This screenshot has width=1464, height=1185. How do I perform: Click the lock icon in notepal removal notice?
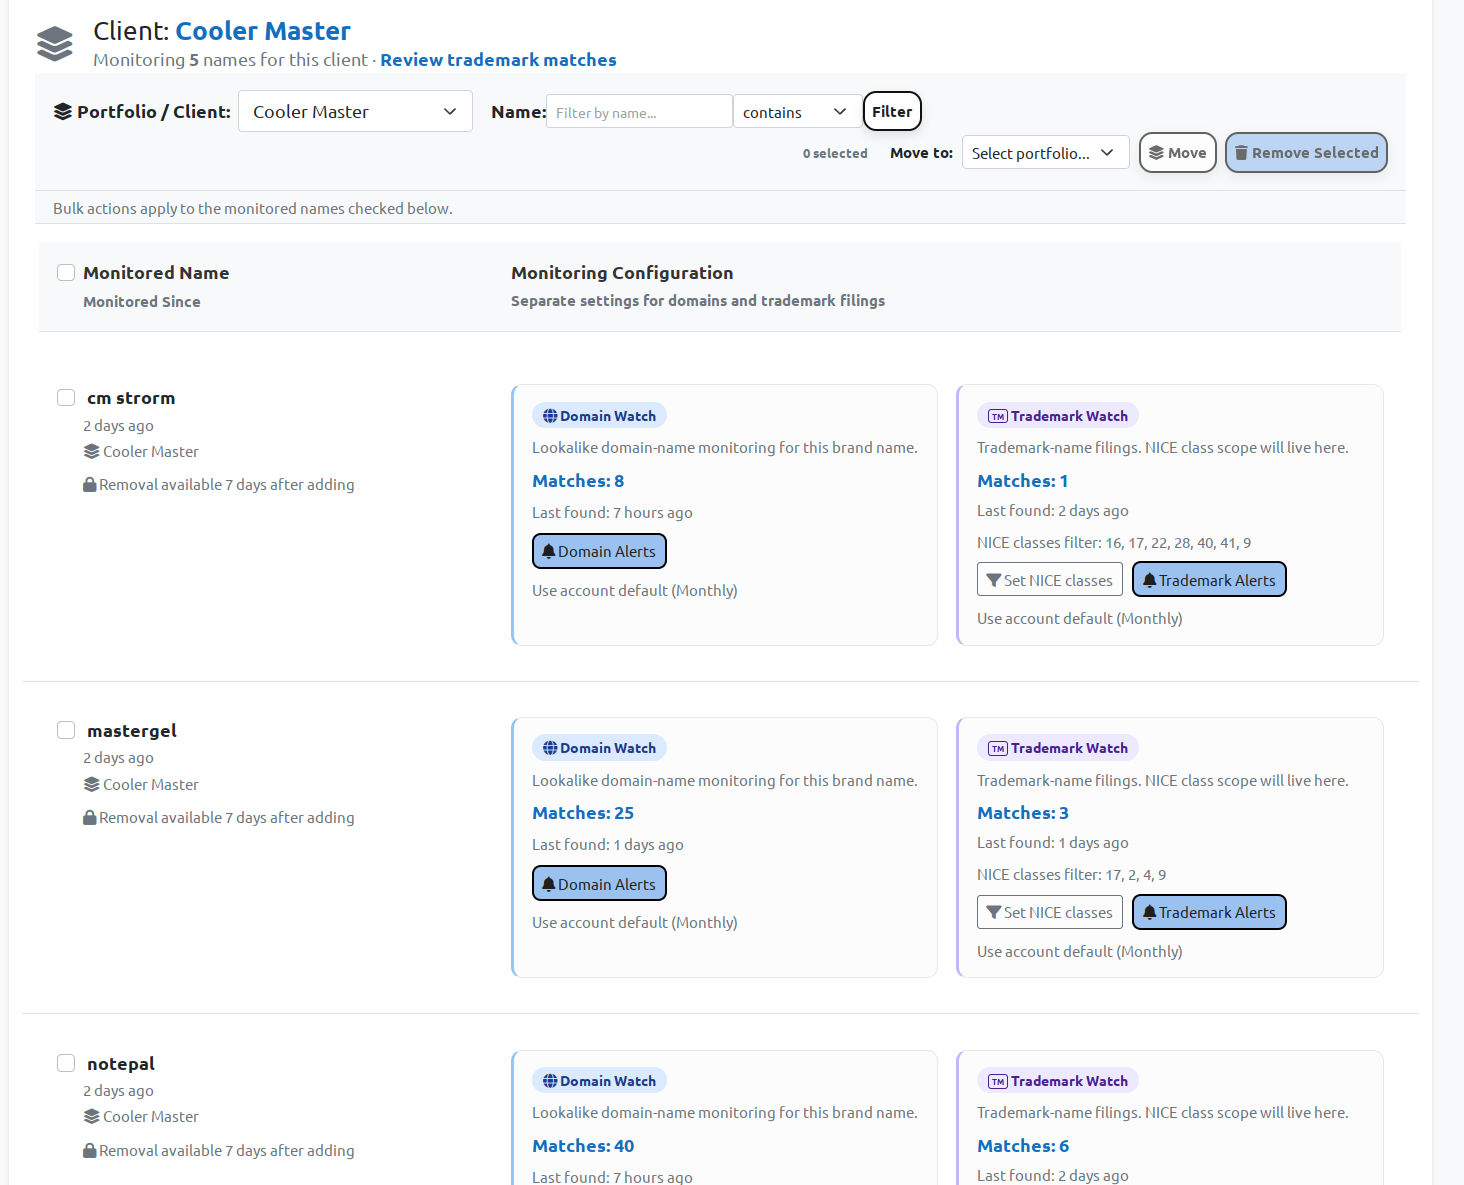[x=90, y=1150]
